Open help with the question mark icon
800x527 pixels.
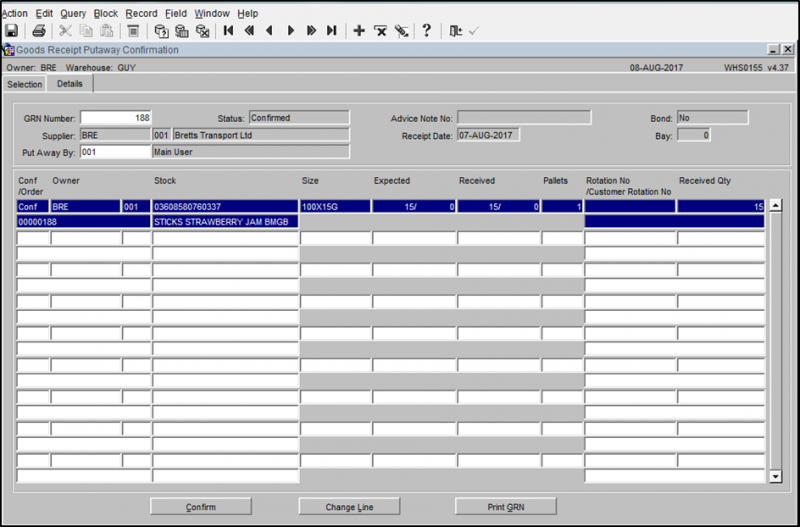click(x=427, y=31)
